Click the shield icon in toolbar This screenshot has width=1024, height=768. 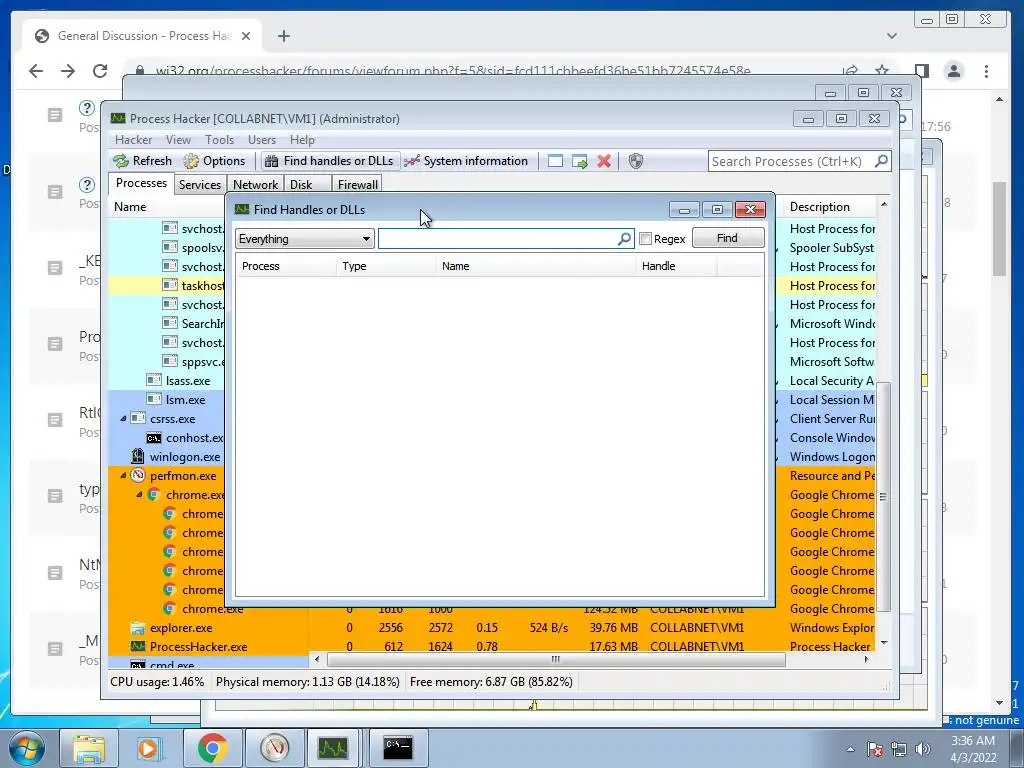pos(635,161)
